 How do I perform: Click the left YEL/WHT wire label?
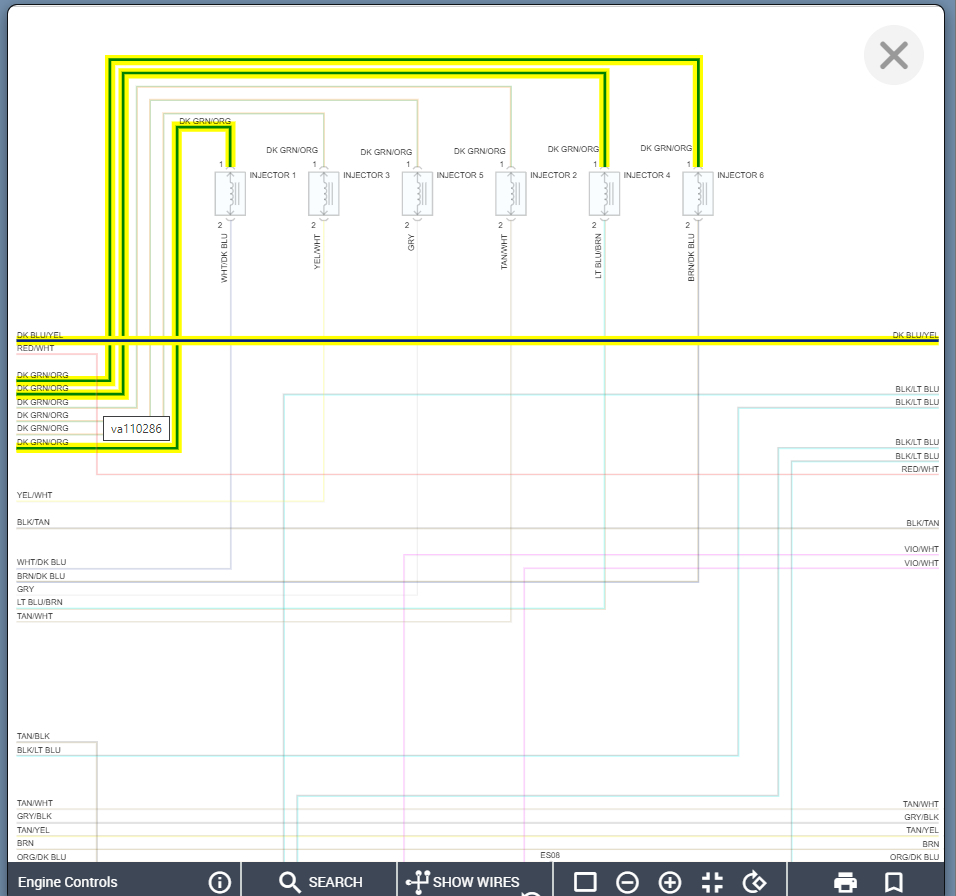(35, 495)
